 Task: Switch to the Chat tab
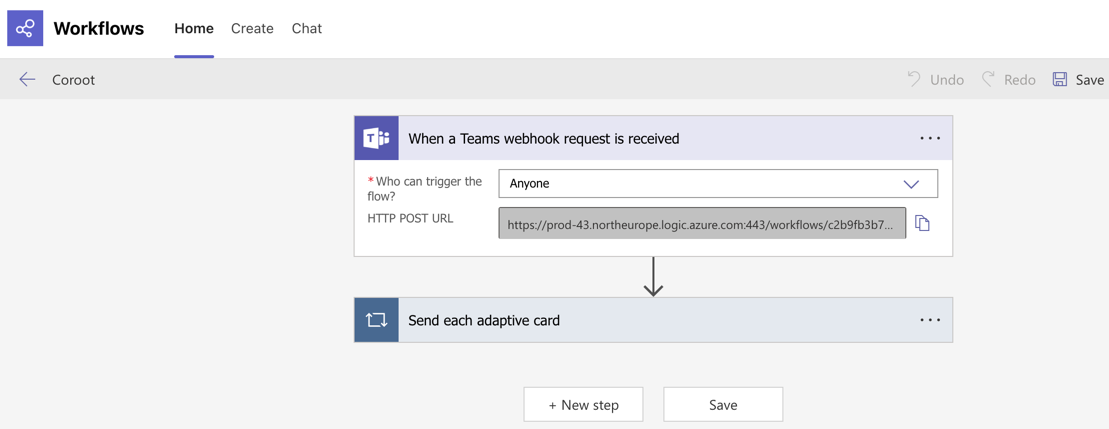pyautogui.click(x=307, y=29)
